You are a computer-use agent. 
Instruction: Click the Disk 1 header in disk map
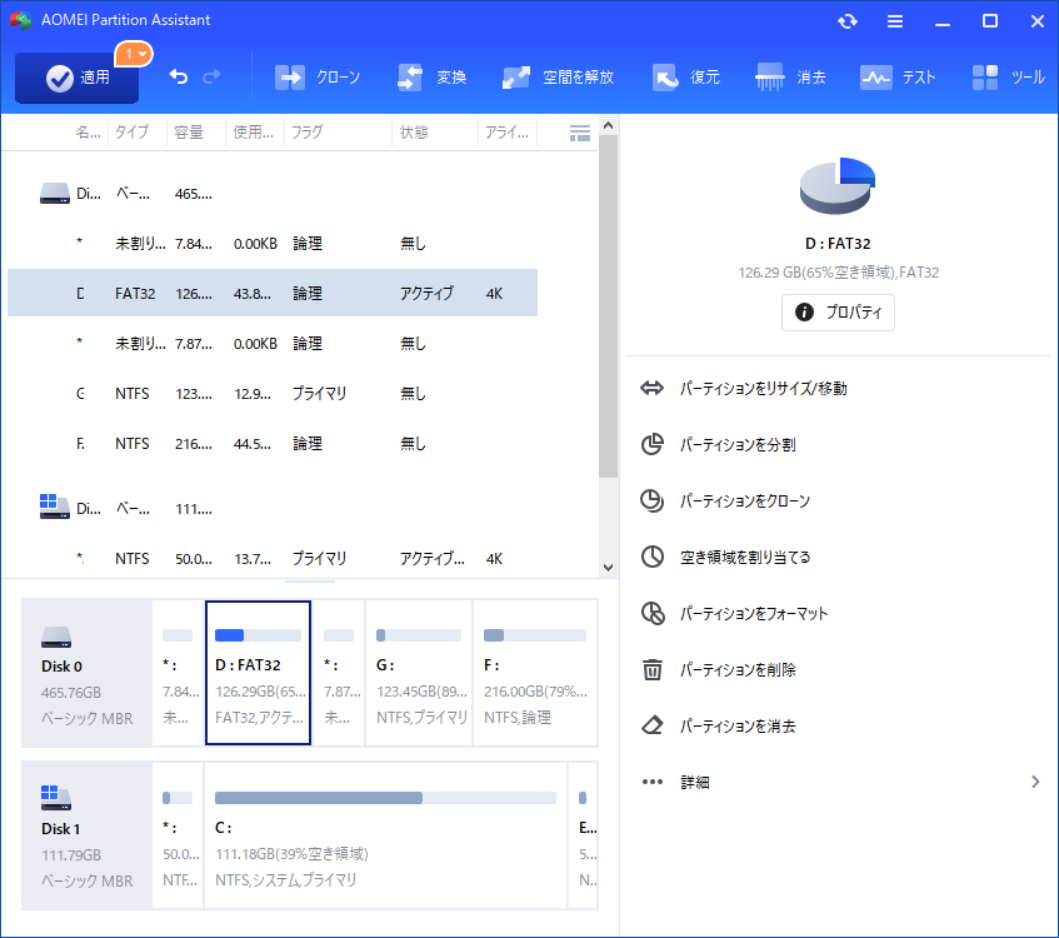[86, 835]
